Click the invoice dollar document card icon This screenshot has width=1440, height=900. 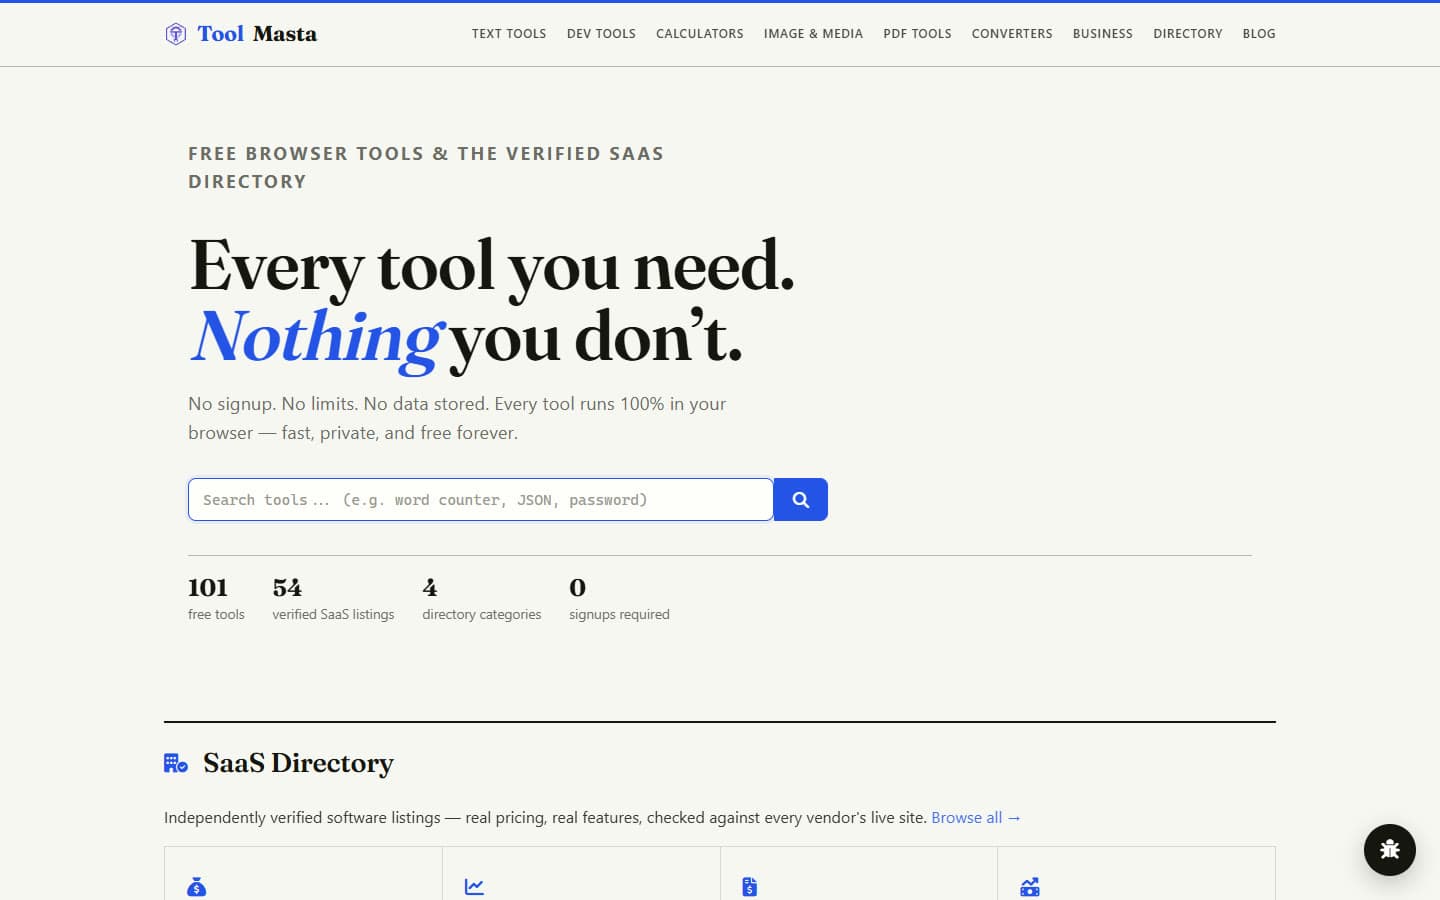(750, 887)
